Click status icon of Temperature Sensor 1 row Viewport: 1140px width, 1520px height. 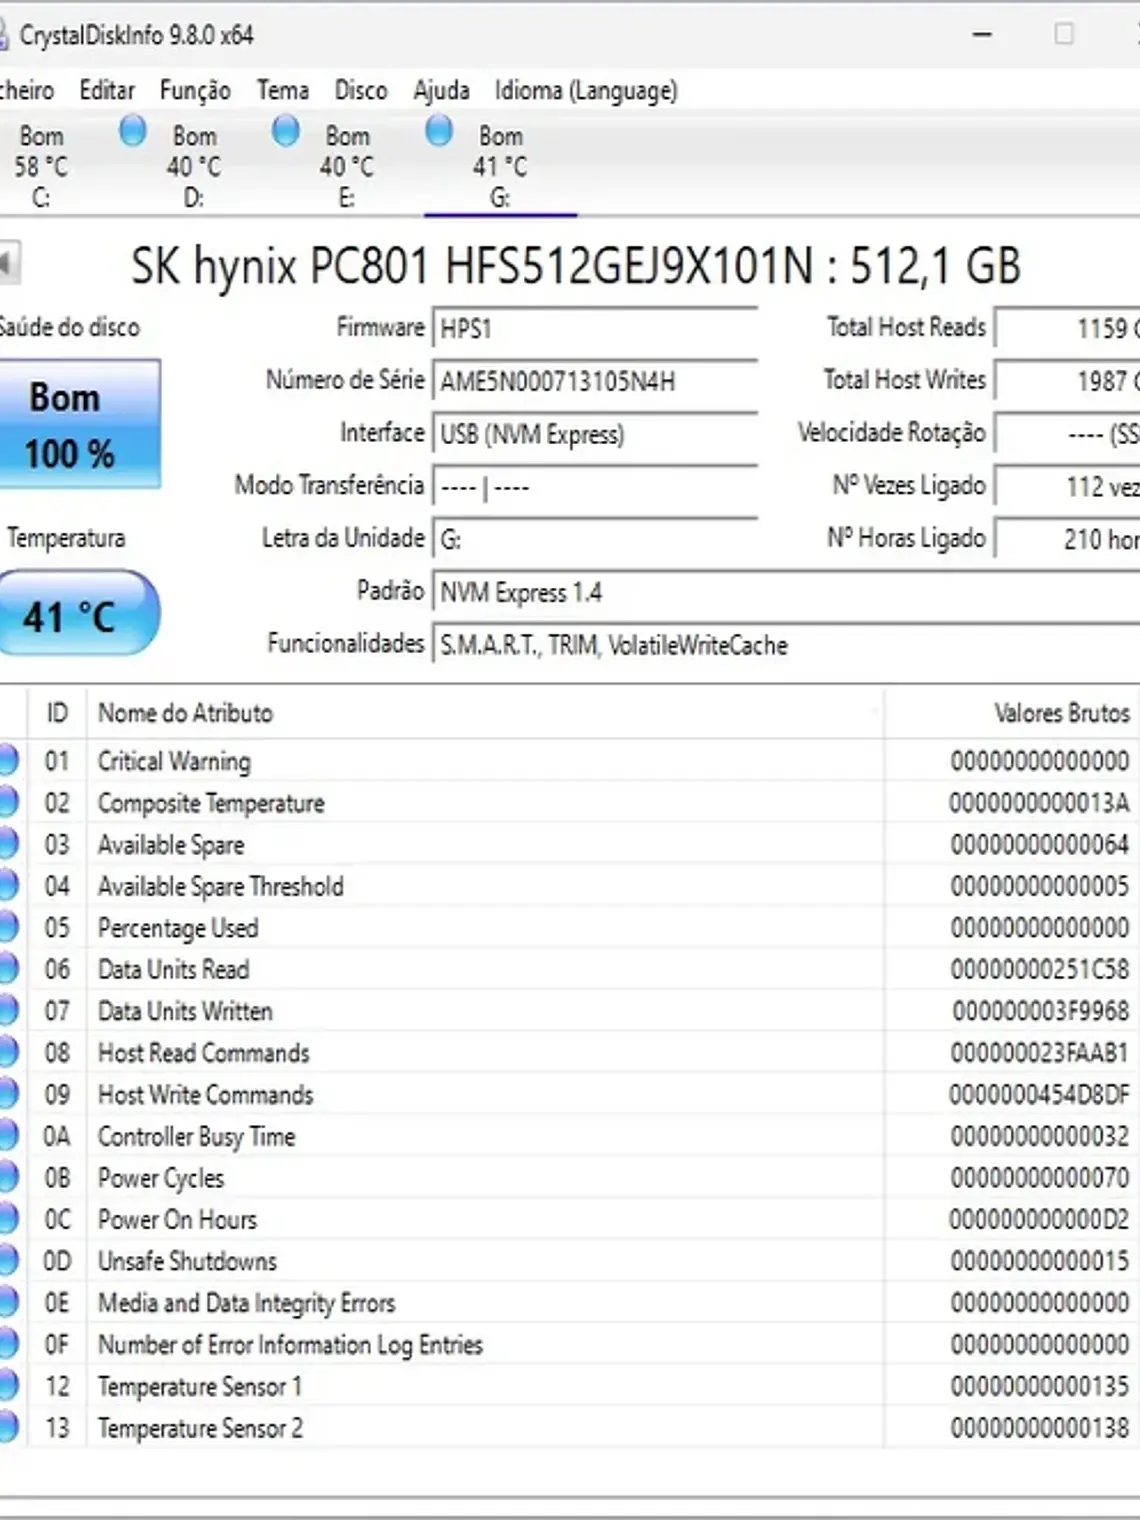[x=8, y=1386]
